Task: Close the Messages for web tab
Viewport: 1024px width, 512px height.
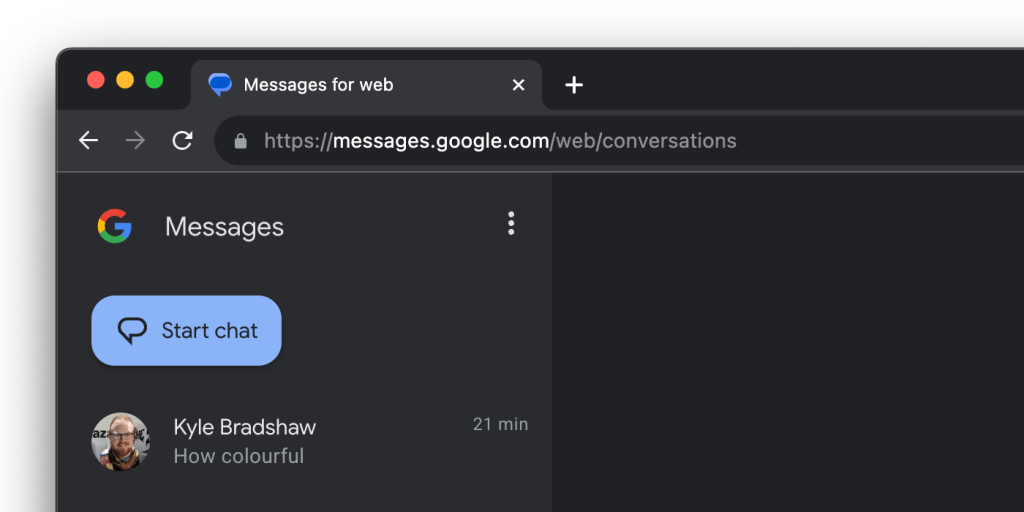Action: click(518, 85)
